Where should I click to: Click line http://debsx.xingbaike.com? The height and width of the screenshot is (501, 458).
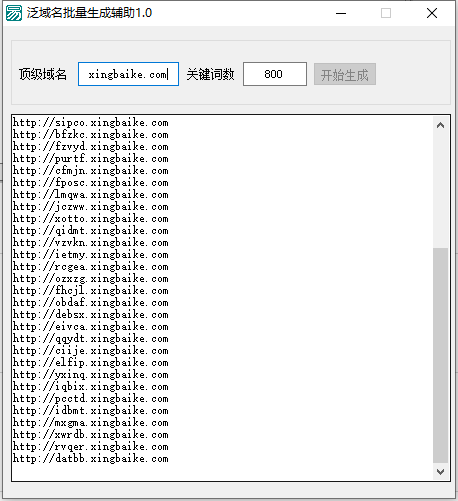point(91,315)
